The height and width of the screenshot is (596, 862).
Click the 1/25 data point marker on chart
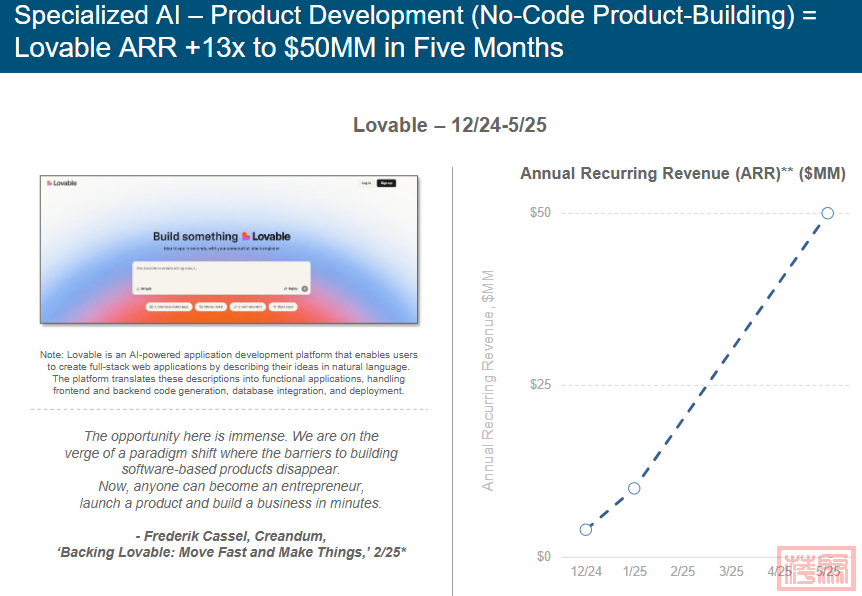634,488
